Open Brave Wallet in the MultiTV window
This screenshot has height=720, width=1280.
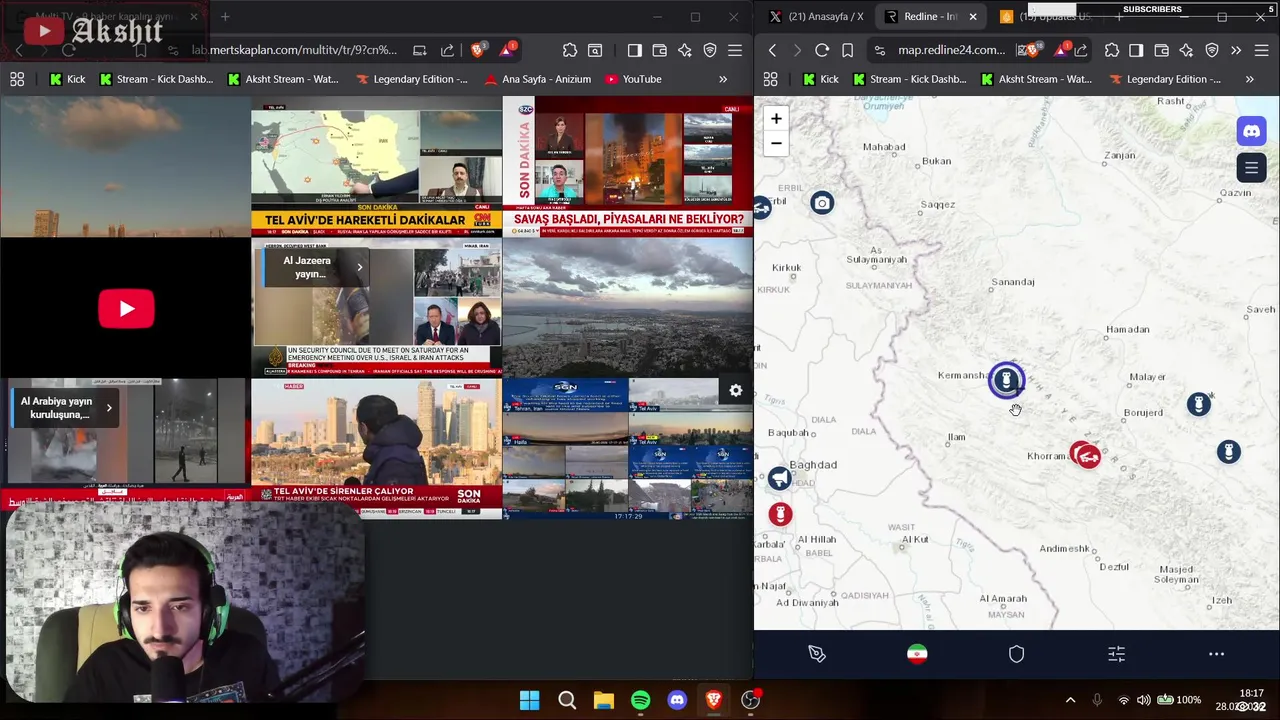(x=659, y=50)
